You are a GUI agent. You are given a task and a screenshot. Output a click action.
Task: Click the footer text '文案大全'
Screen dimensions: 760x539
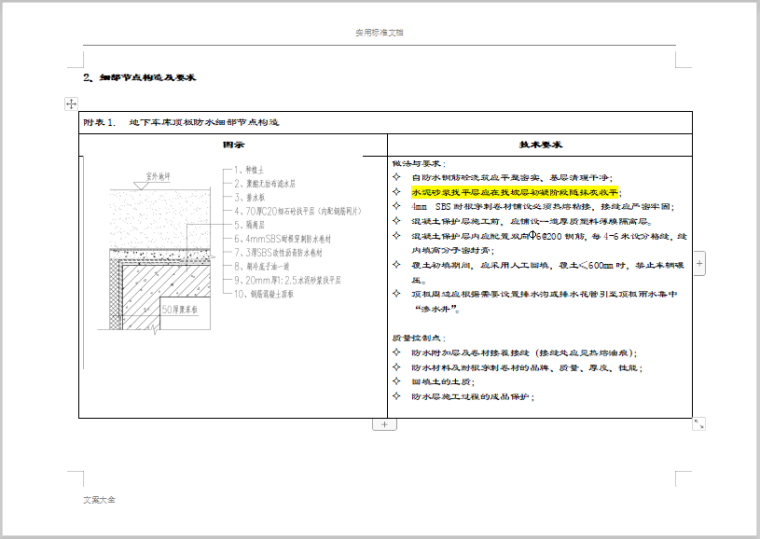pos(99,499)
